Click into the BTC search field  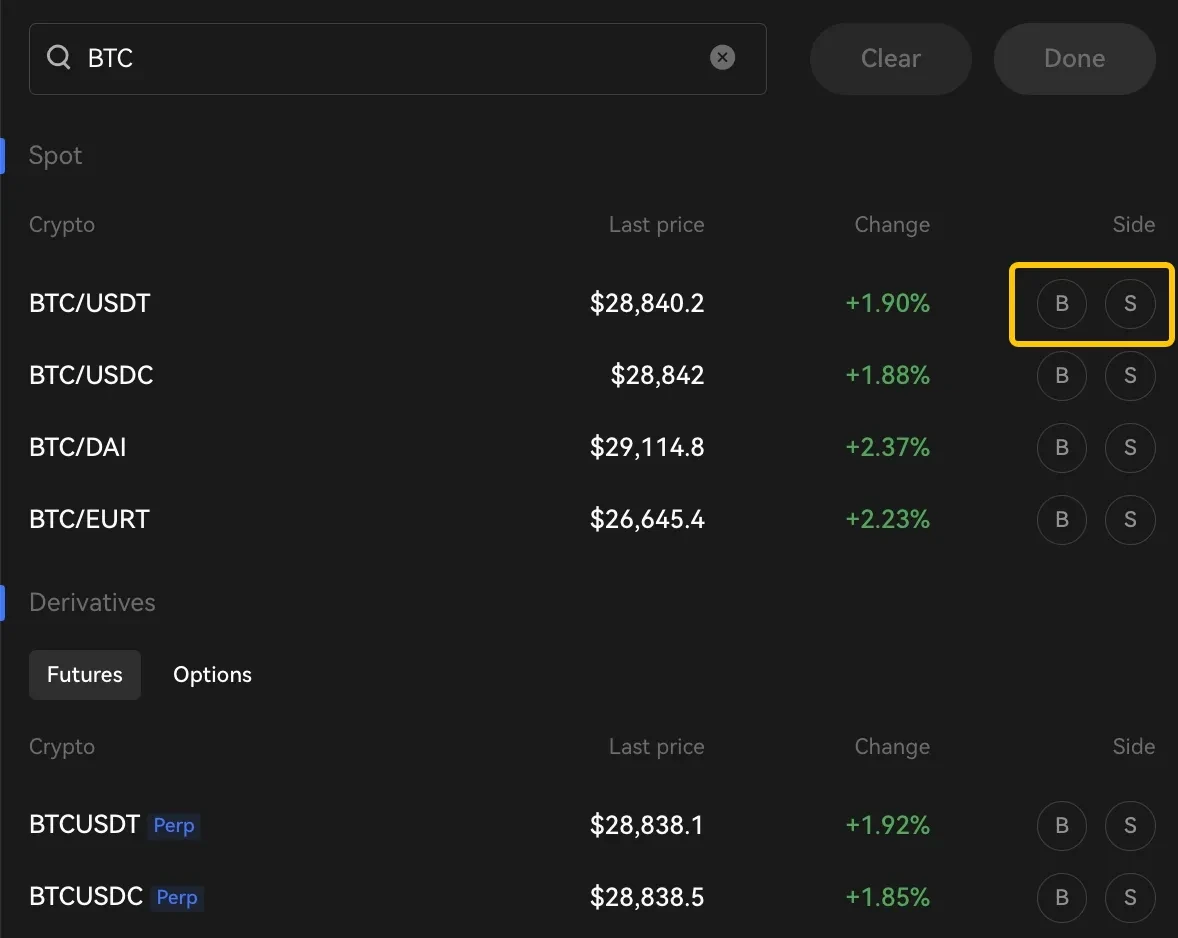(x=397, y=59)
